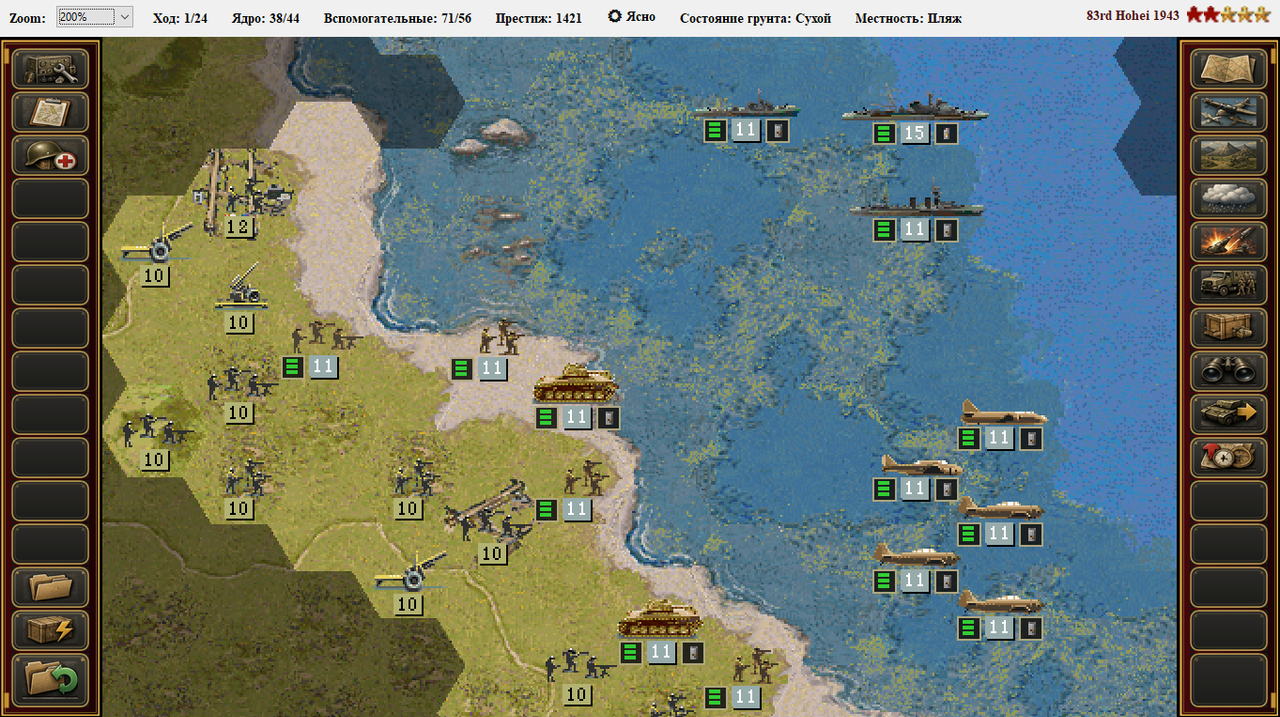Viewport: 1280px width, 717px height.
Task: Click the explosion and rocket button
Action: click(x=1229, y=241)
